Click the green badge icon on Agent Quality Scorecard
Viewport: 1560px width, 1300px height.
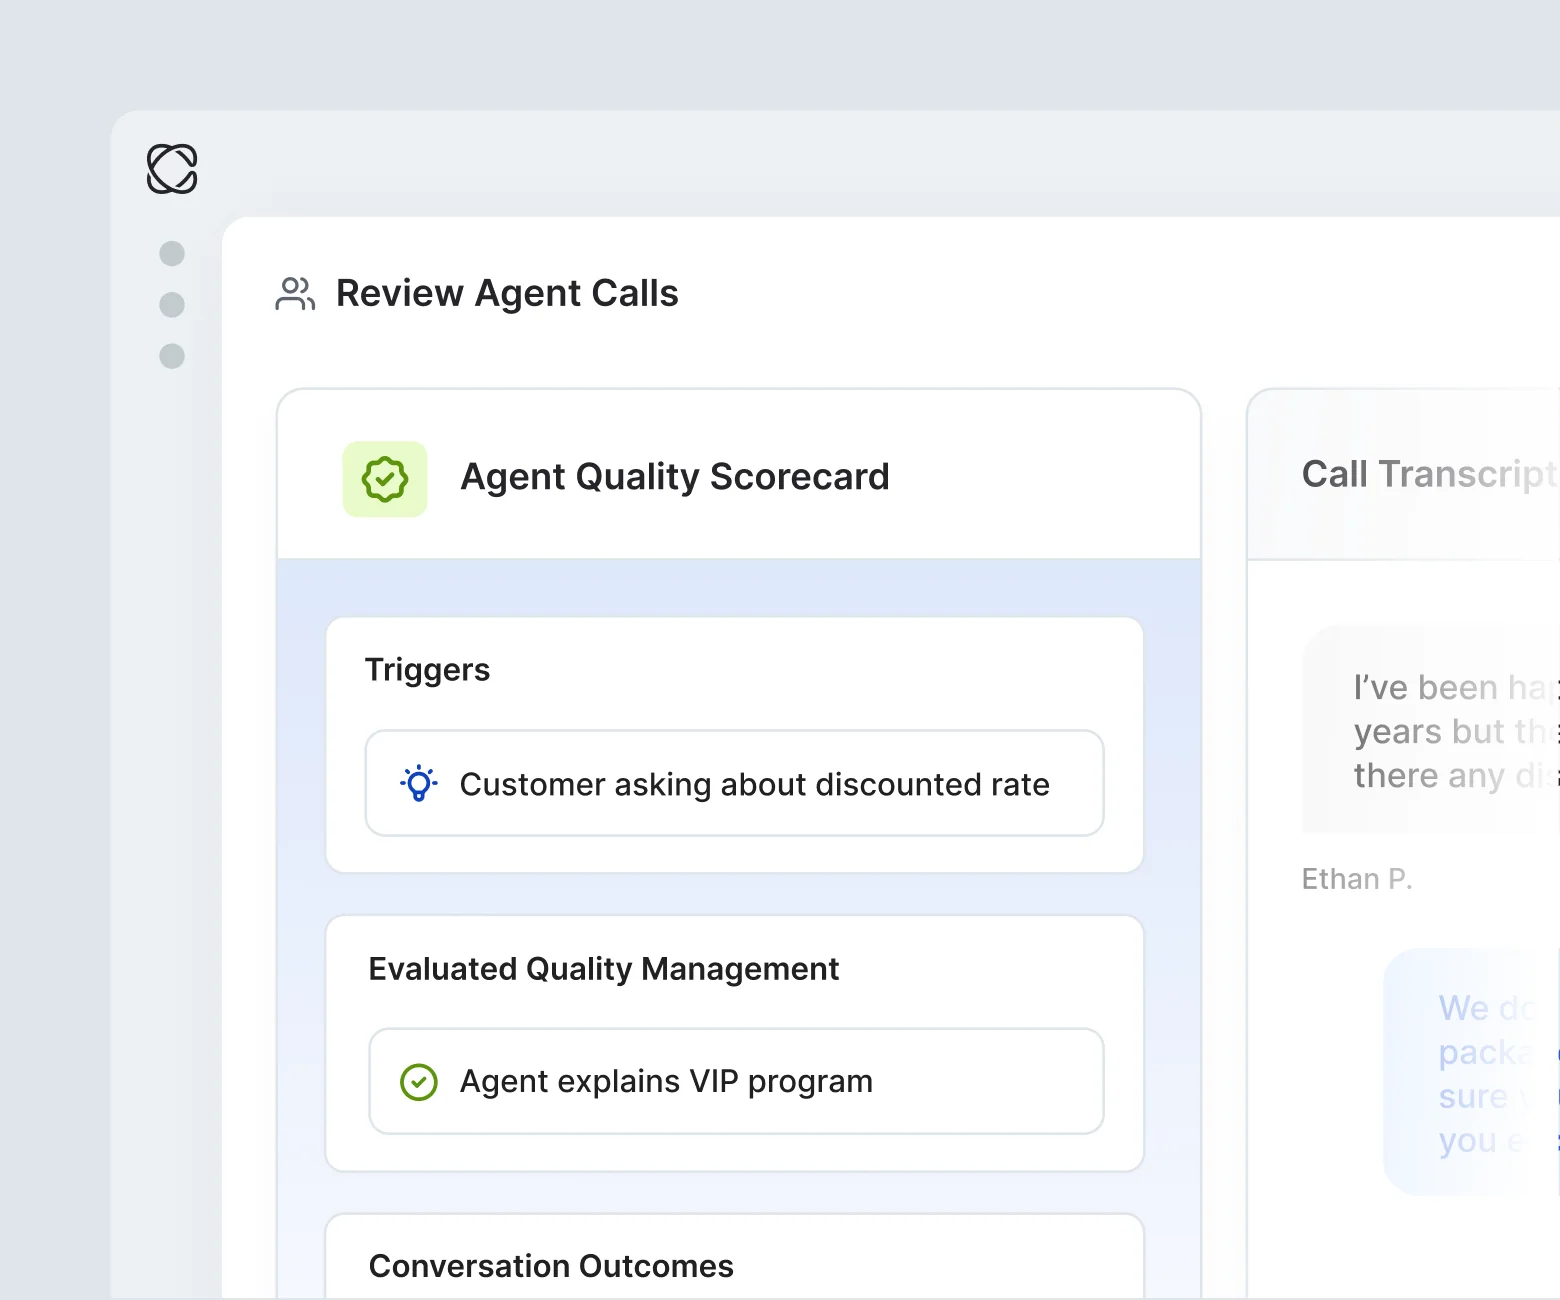[385, 479]
